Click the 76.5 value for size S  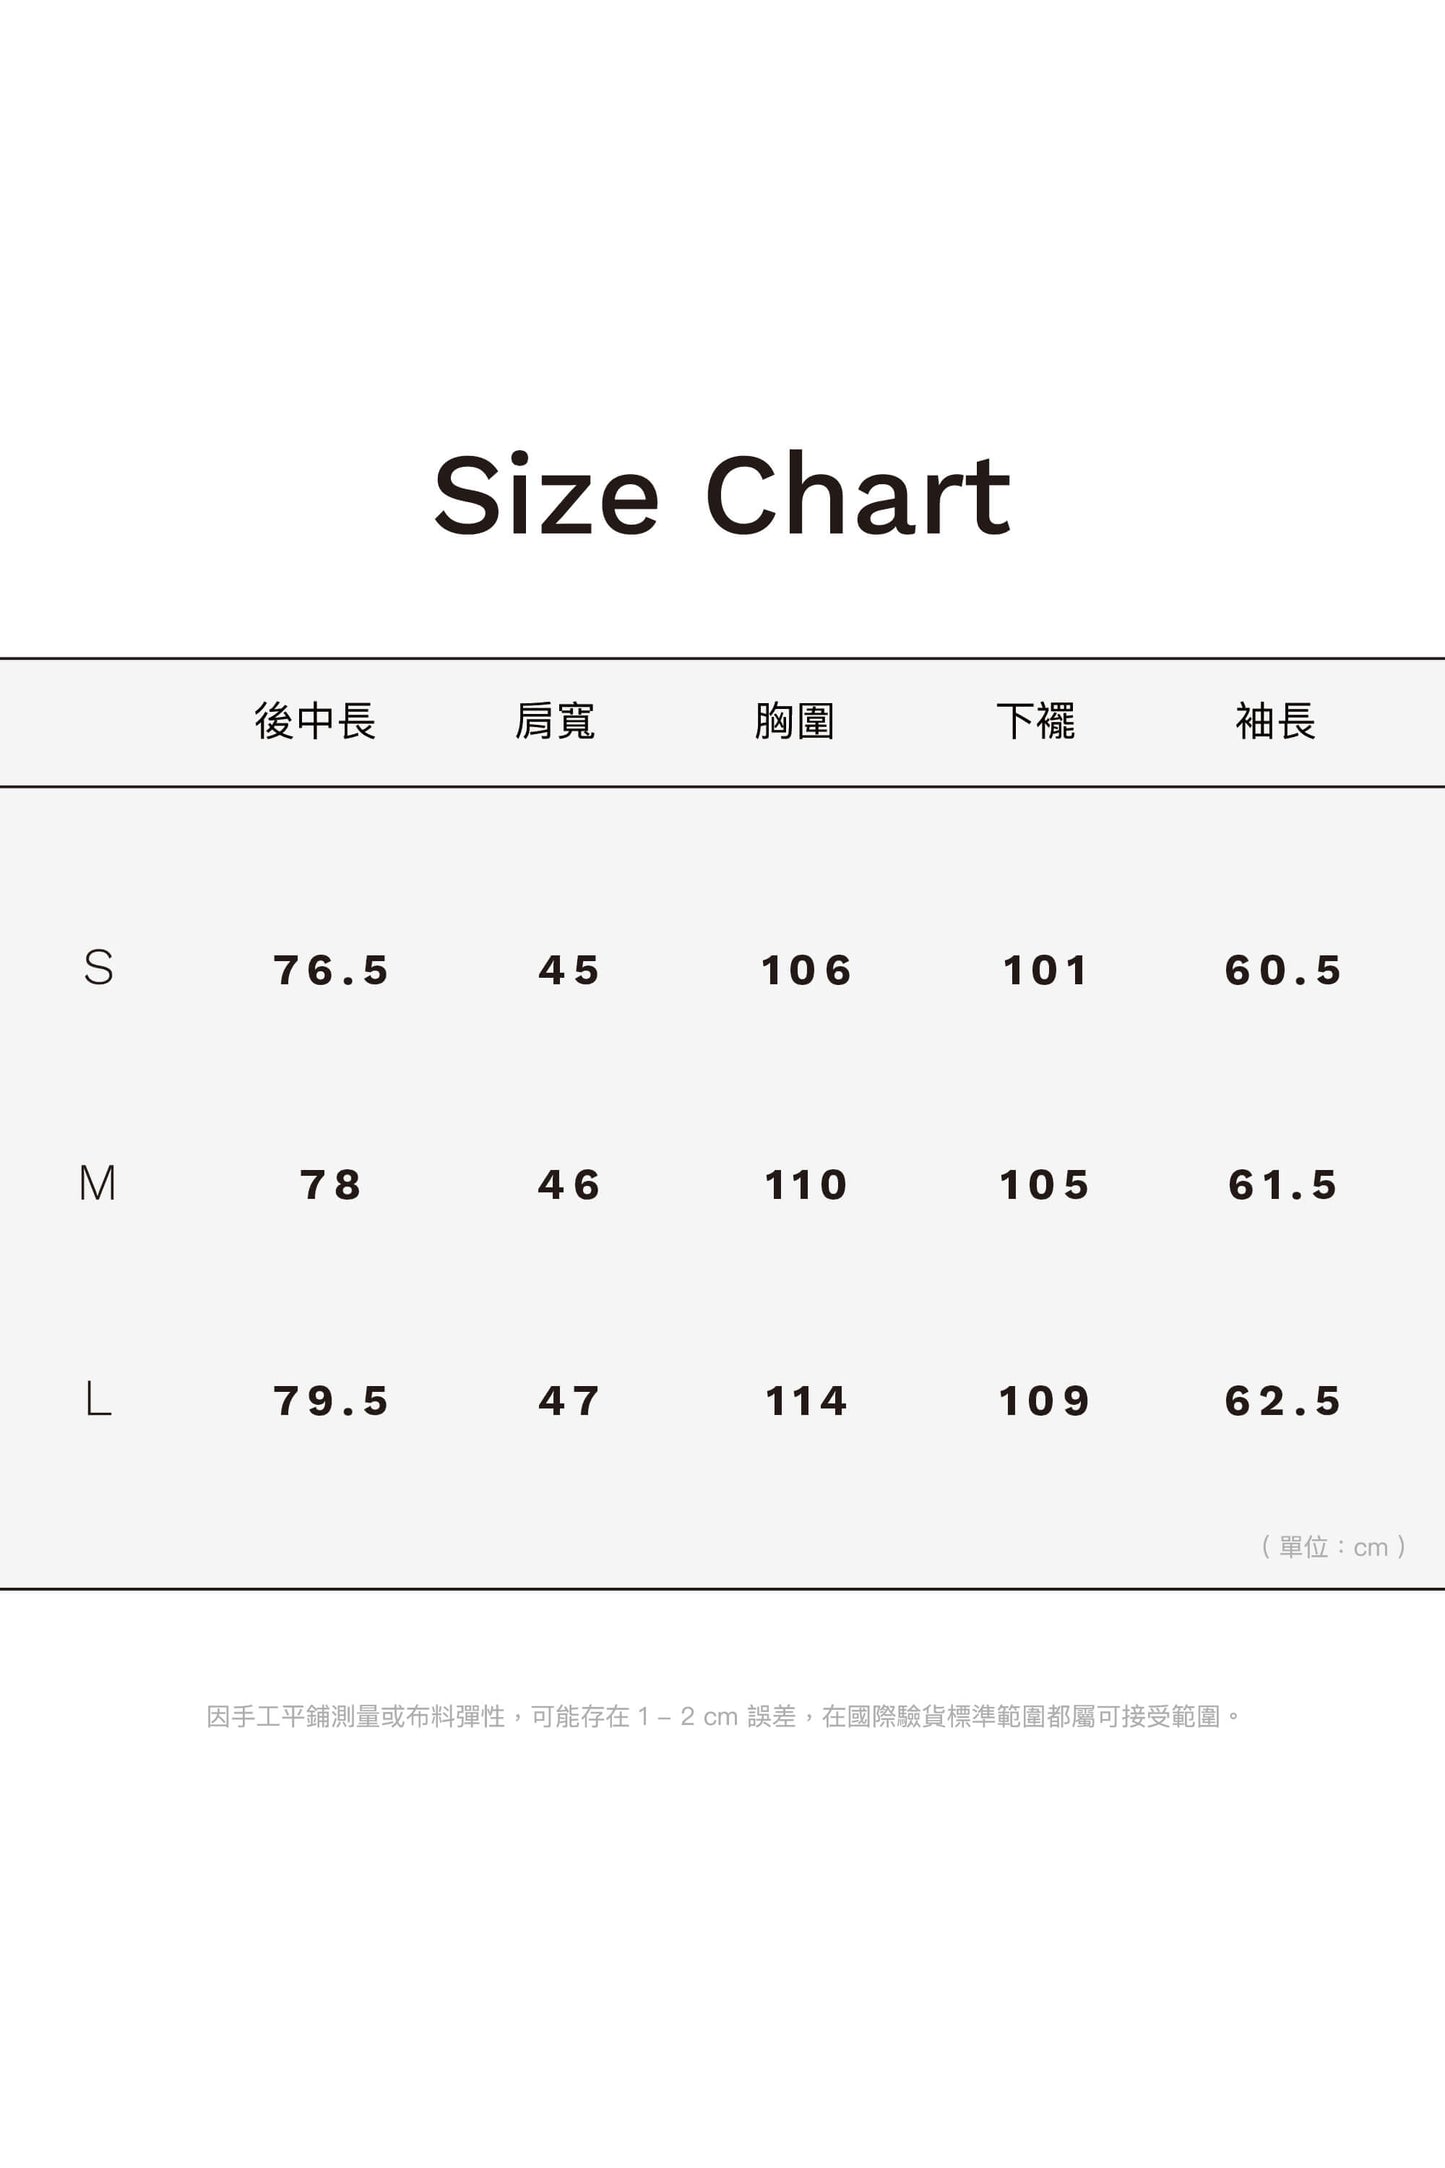coord(331,970)
